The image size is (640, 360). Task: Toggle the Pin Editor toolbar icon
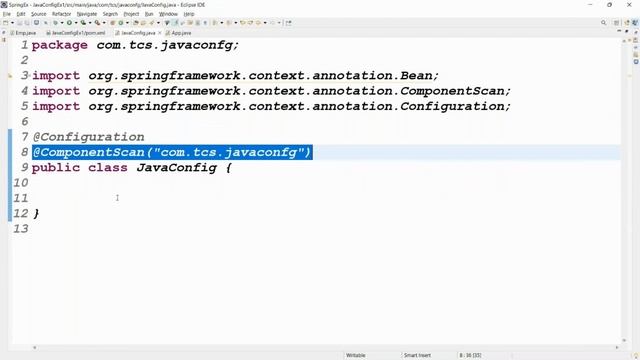[x=289, y=23]
